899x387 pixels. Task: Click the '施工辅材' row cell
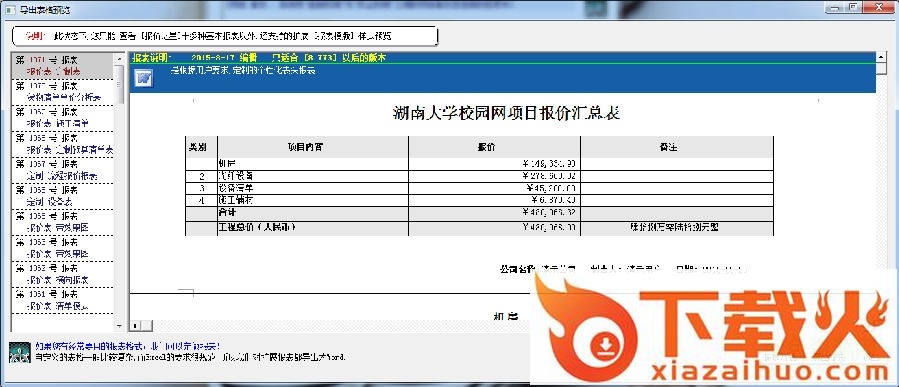[312, 200]
